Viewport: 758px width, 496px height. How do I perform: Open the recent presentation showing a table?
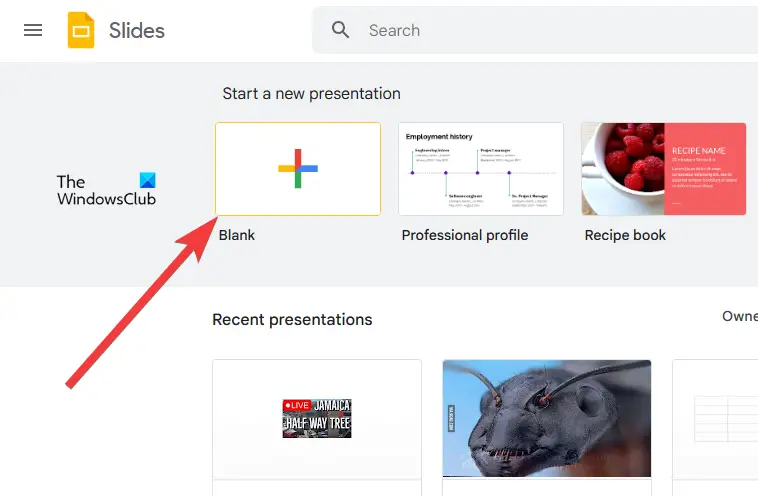coord(715,419)
